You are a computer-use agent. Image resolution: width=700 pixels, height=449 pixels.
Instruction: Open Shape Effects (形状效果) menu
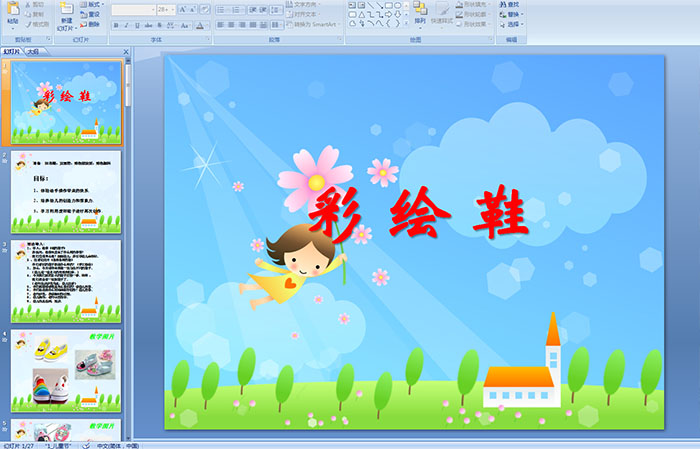click(472, 24)
